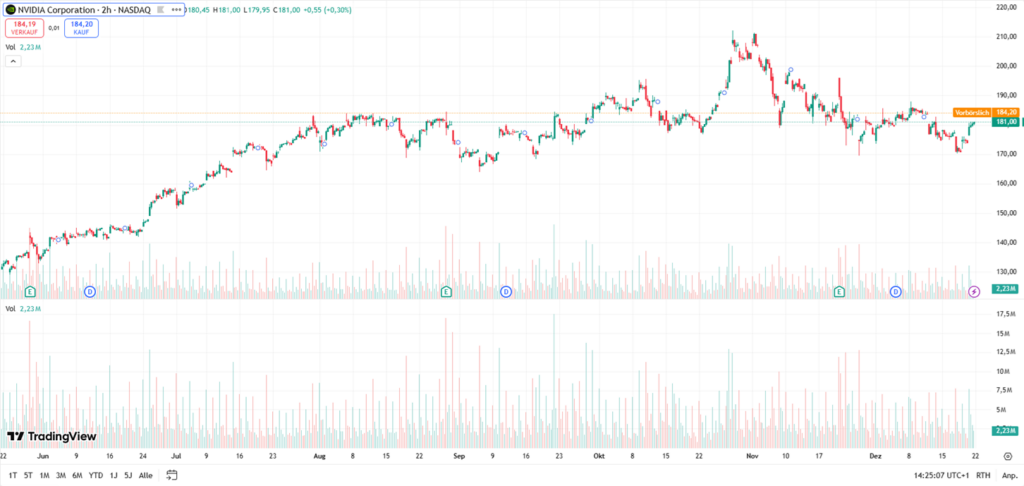The image size is (1024, 486).
Task: Click the 12,5M volume axis label
Action: click(x=1006, y=352)
